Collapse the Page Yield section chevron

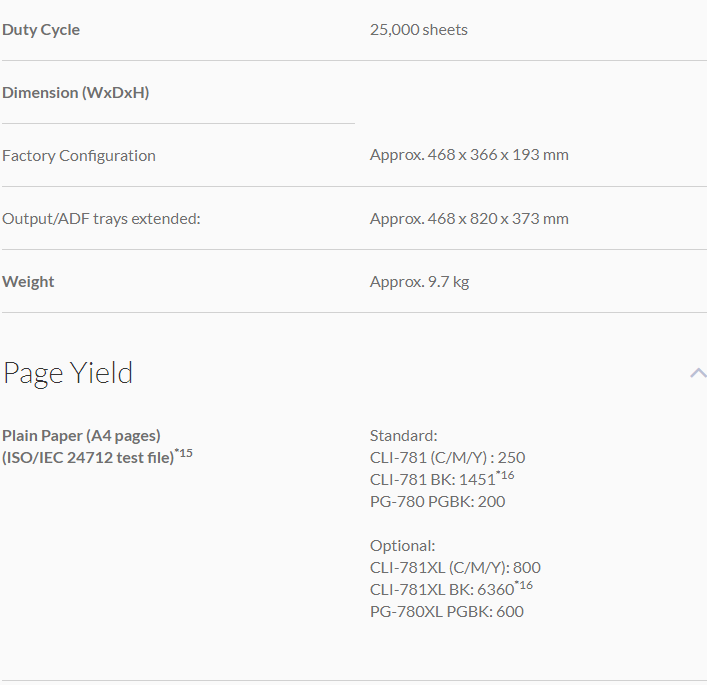click(697, 373)
